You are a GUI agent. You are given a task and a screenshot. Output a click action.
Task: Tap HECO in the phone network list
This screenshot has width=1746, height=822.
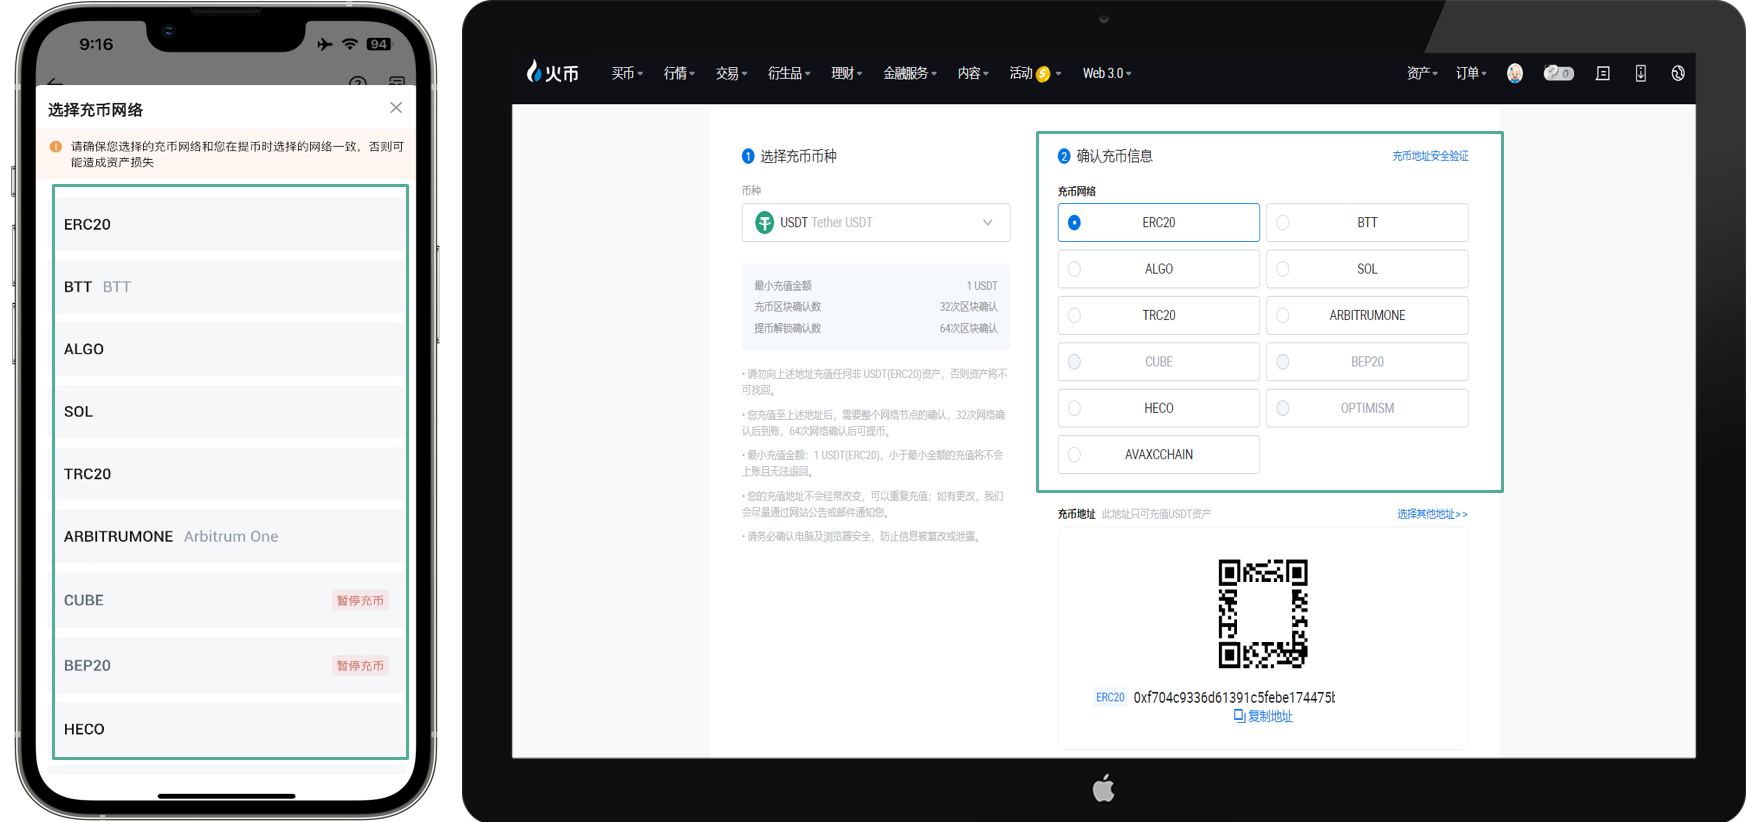[230, 729]
